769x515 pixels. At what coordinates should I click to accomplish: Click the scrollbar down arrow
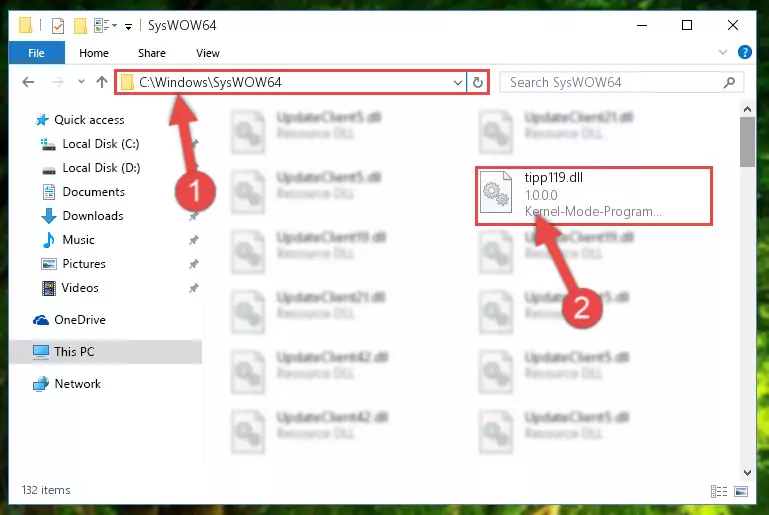[747, 473]
